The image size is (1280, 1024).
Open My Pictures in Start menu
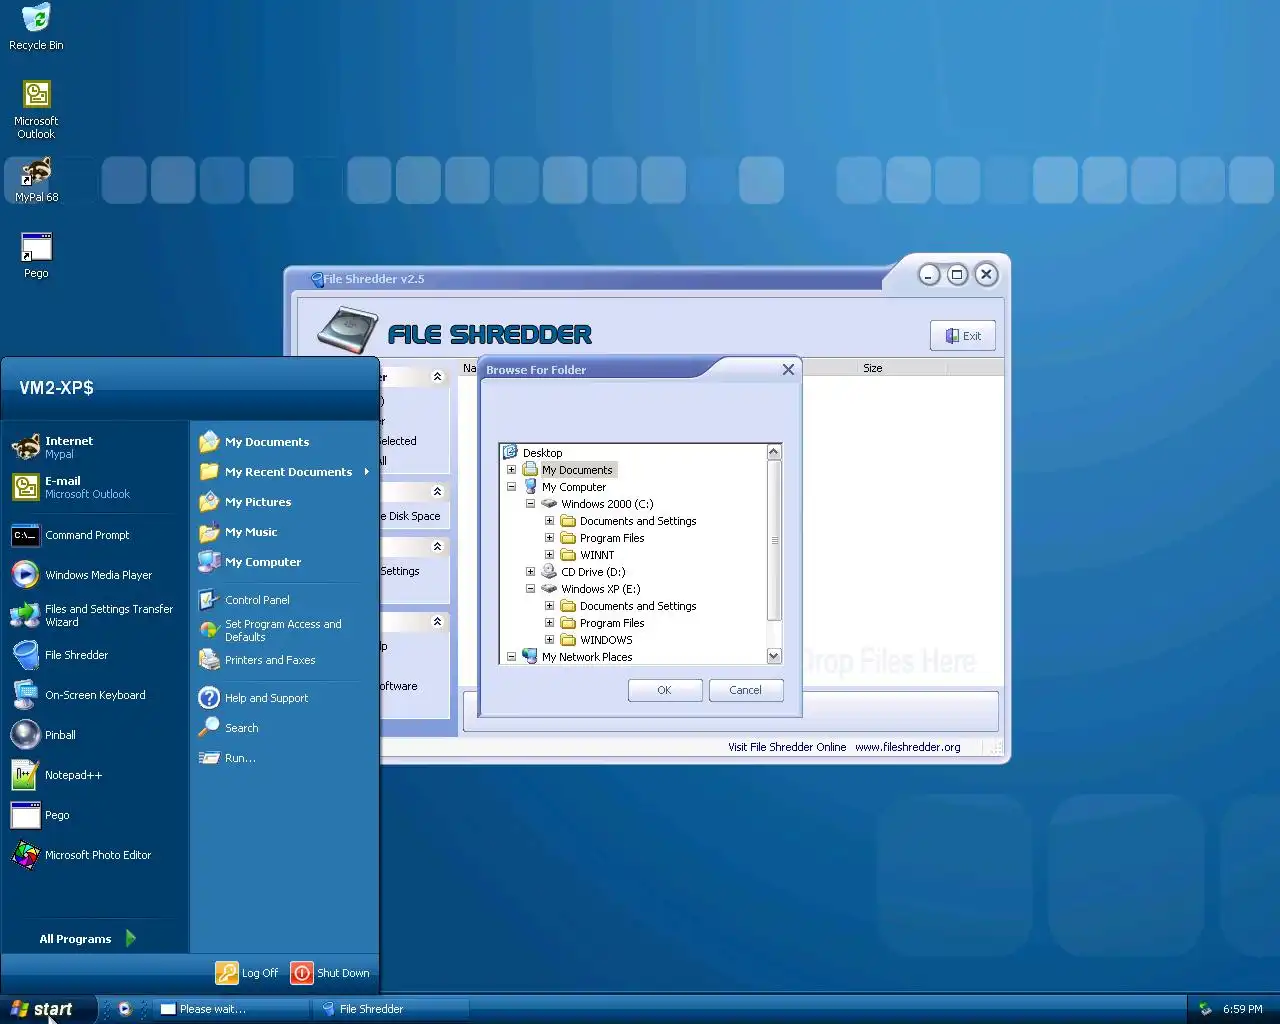click(x=284, y=502)
